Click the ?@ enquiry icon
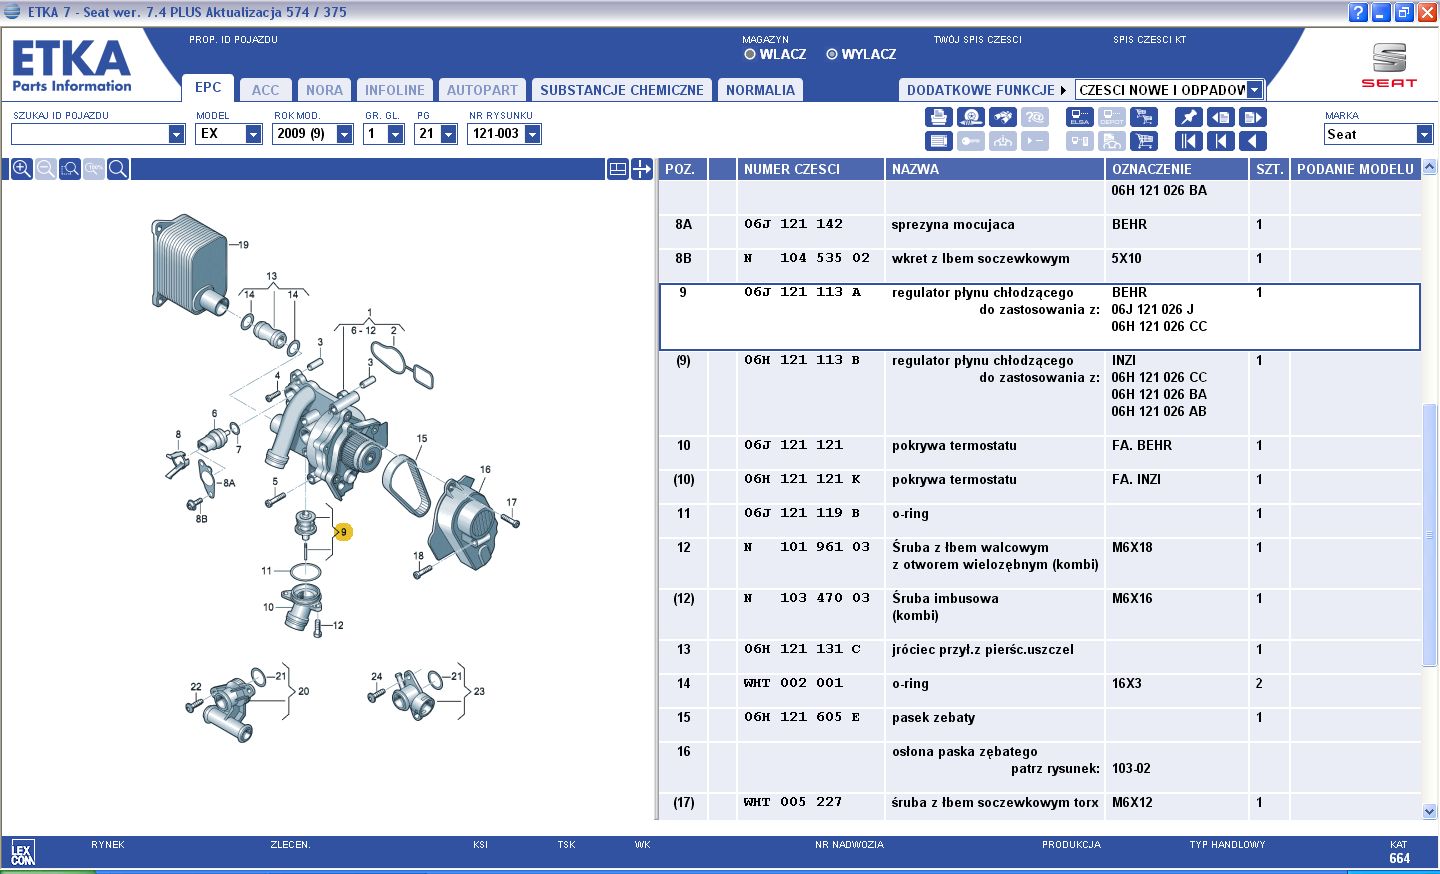Viewport: 1440px width, 874px height. [x=1035, y=117]
